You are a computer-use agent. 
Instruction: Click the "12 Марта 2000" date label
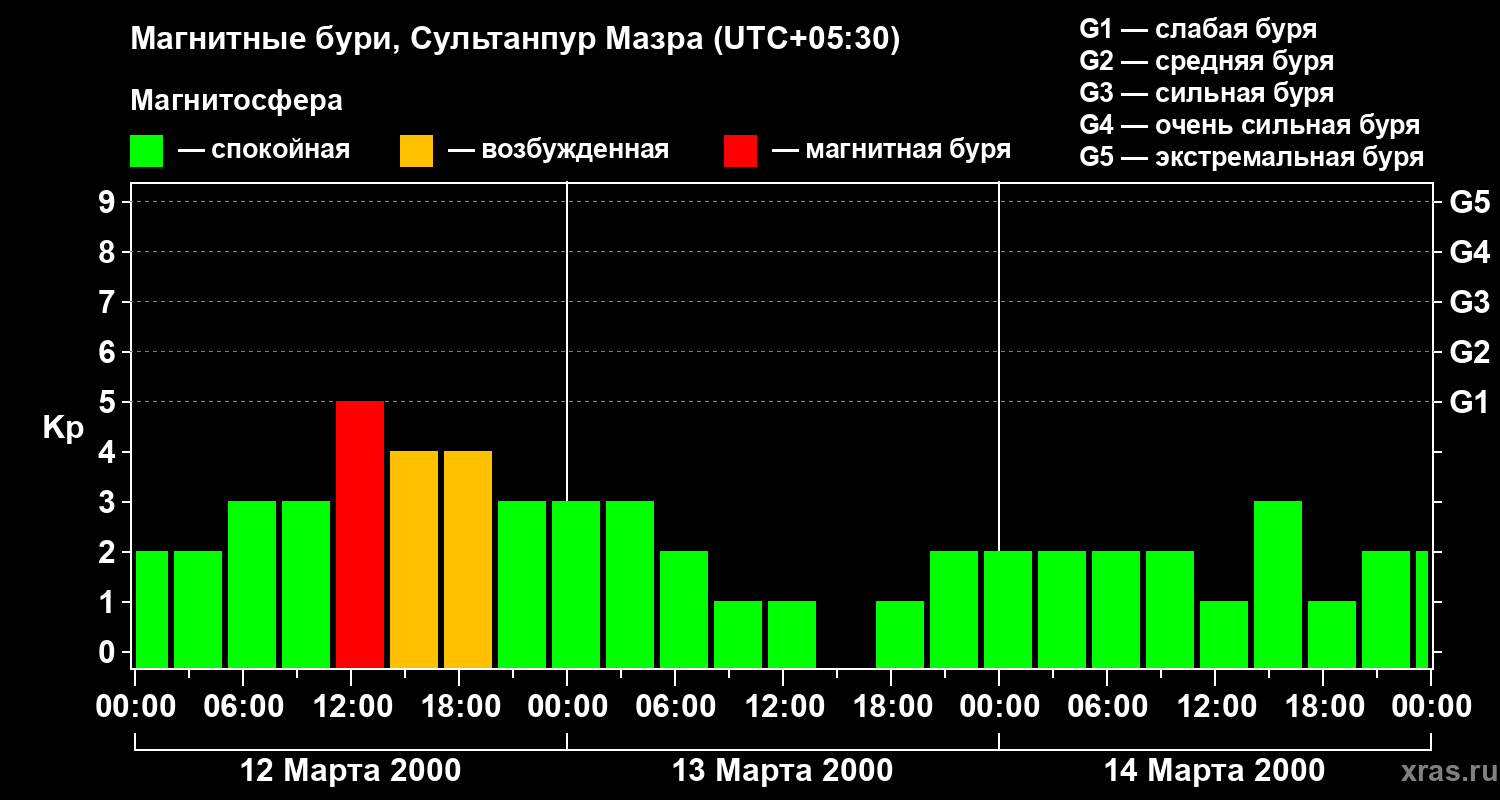351,771
